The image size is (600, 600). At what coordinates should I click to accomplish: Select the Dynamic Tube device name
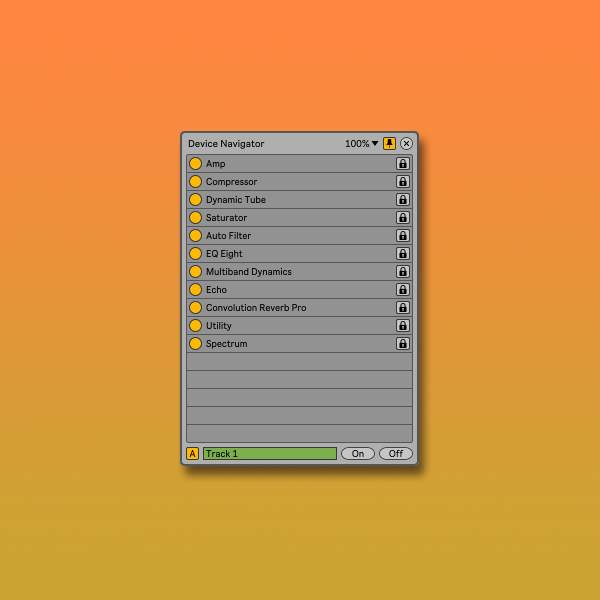pyautogui.click(x=236, y=200)
